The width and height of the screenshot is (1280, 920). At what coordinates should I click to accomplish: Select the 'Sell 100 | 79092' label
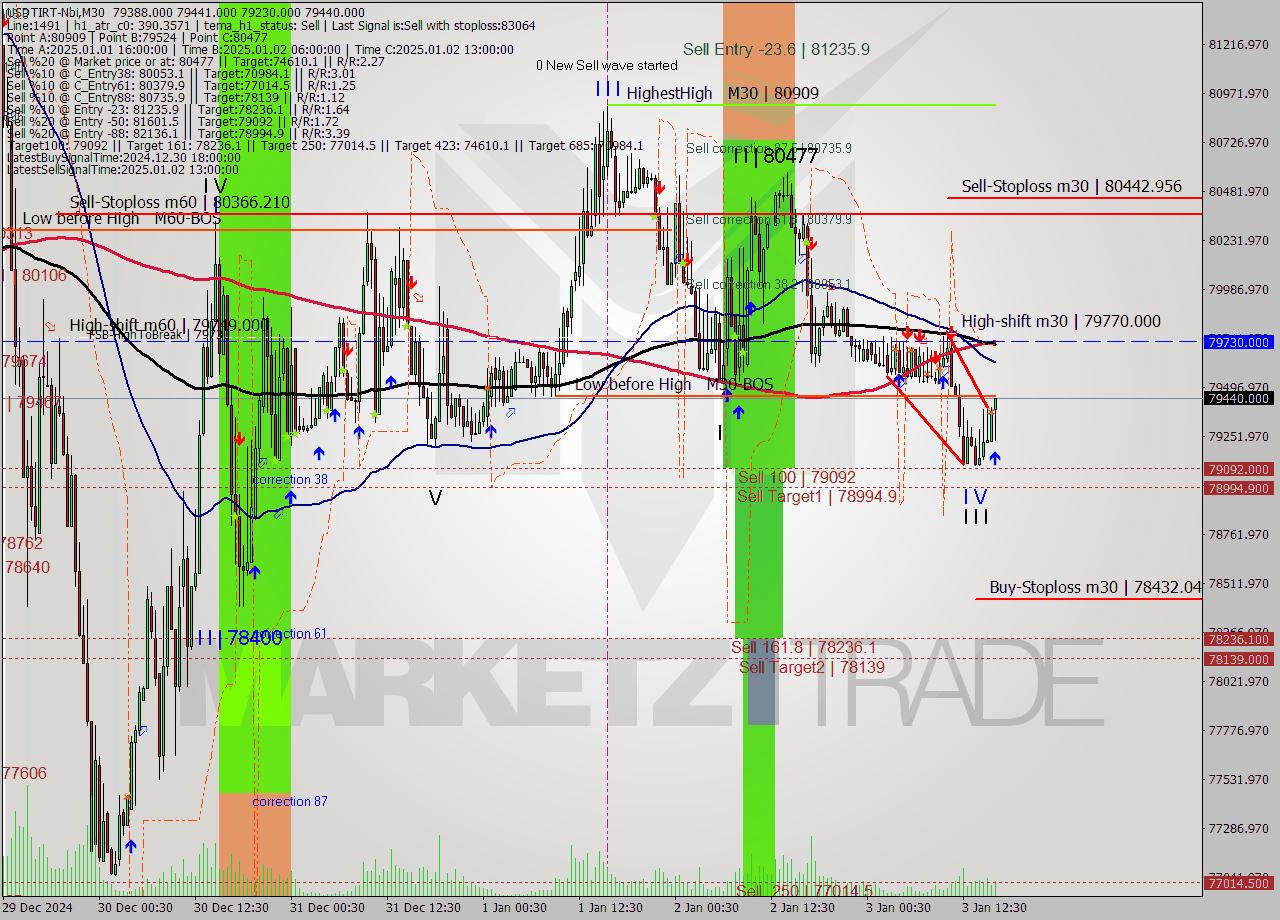[x=796, y=478]
